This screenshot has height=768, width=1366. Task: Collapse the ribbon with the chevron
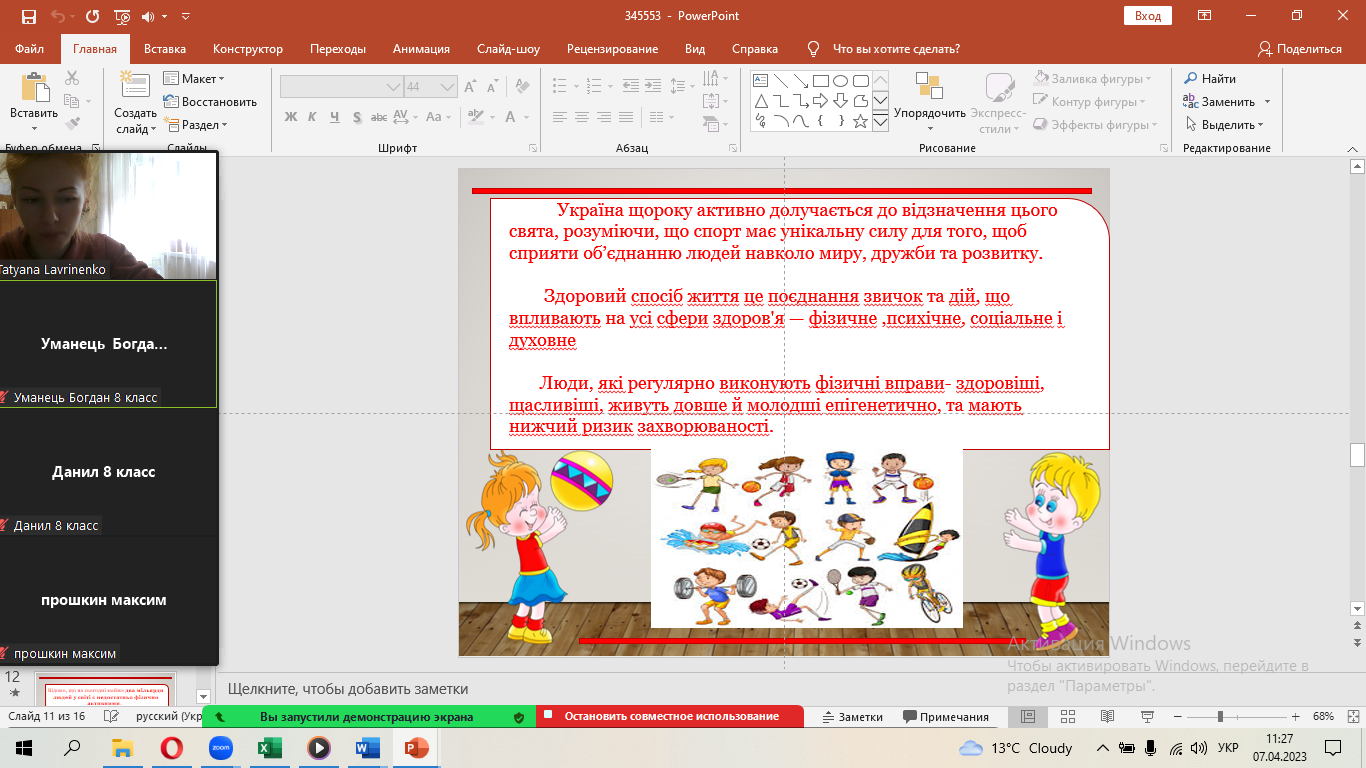[1351, 148]
